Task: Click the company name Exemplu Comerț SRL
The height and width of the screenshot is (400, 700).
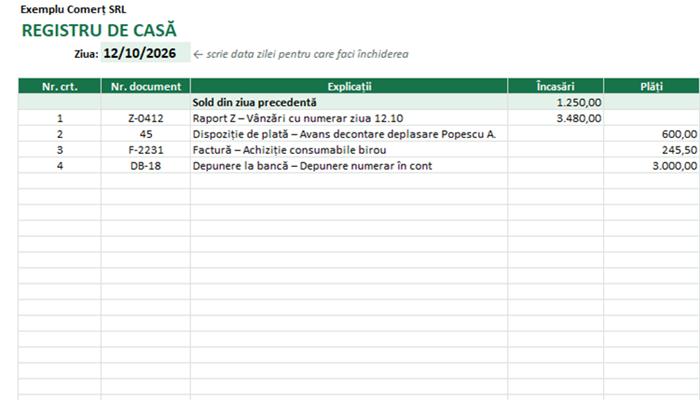Action: (73, 9)
